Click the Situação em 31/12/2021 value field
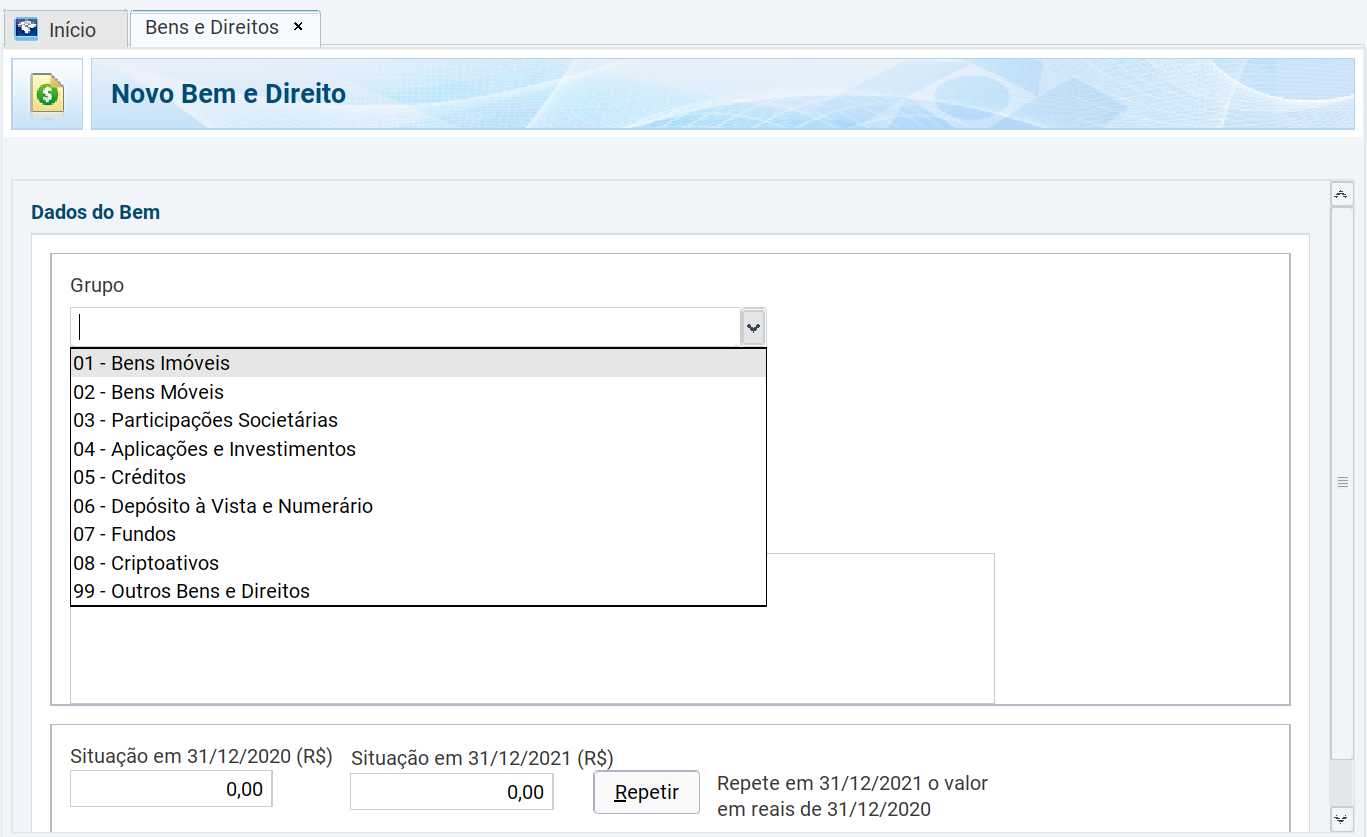Screen dimensions: 1367x837 coord(451,792)
